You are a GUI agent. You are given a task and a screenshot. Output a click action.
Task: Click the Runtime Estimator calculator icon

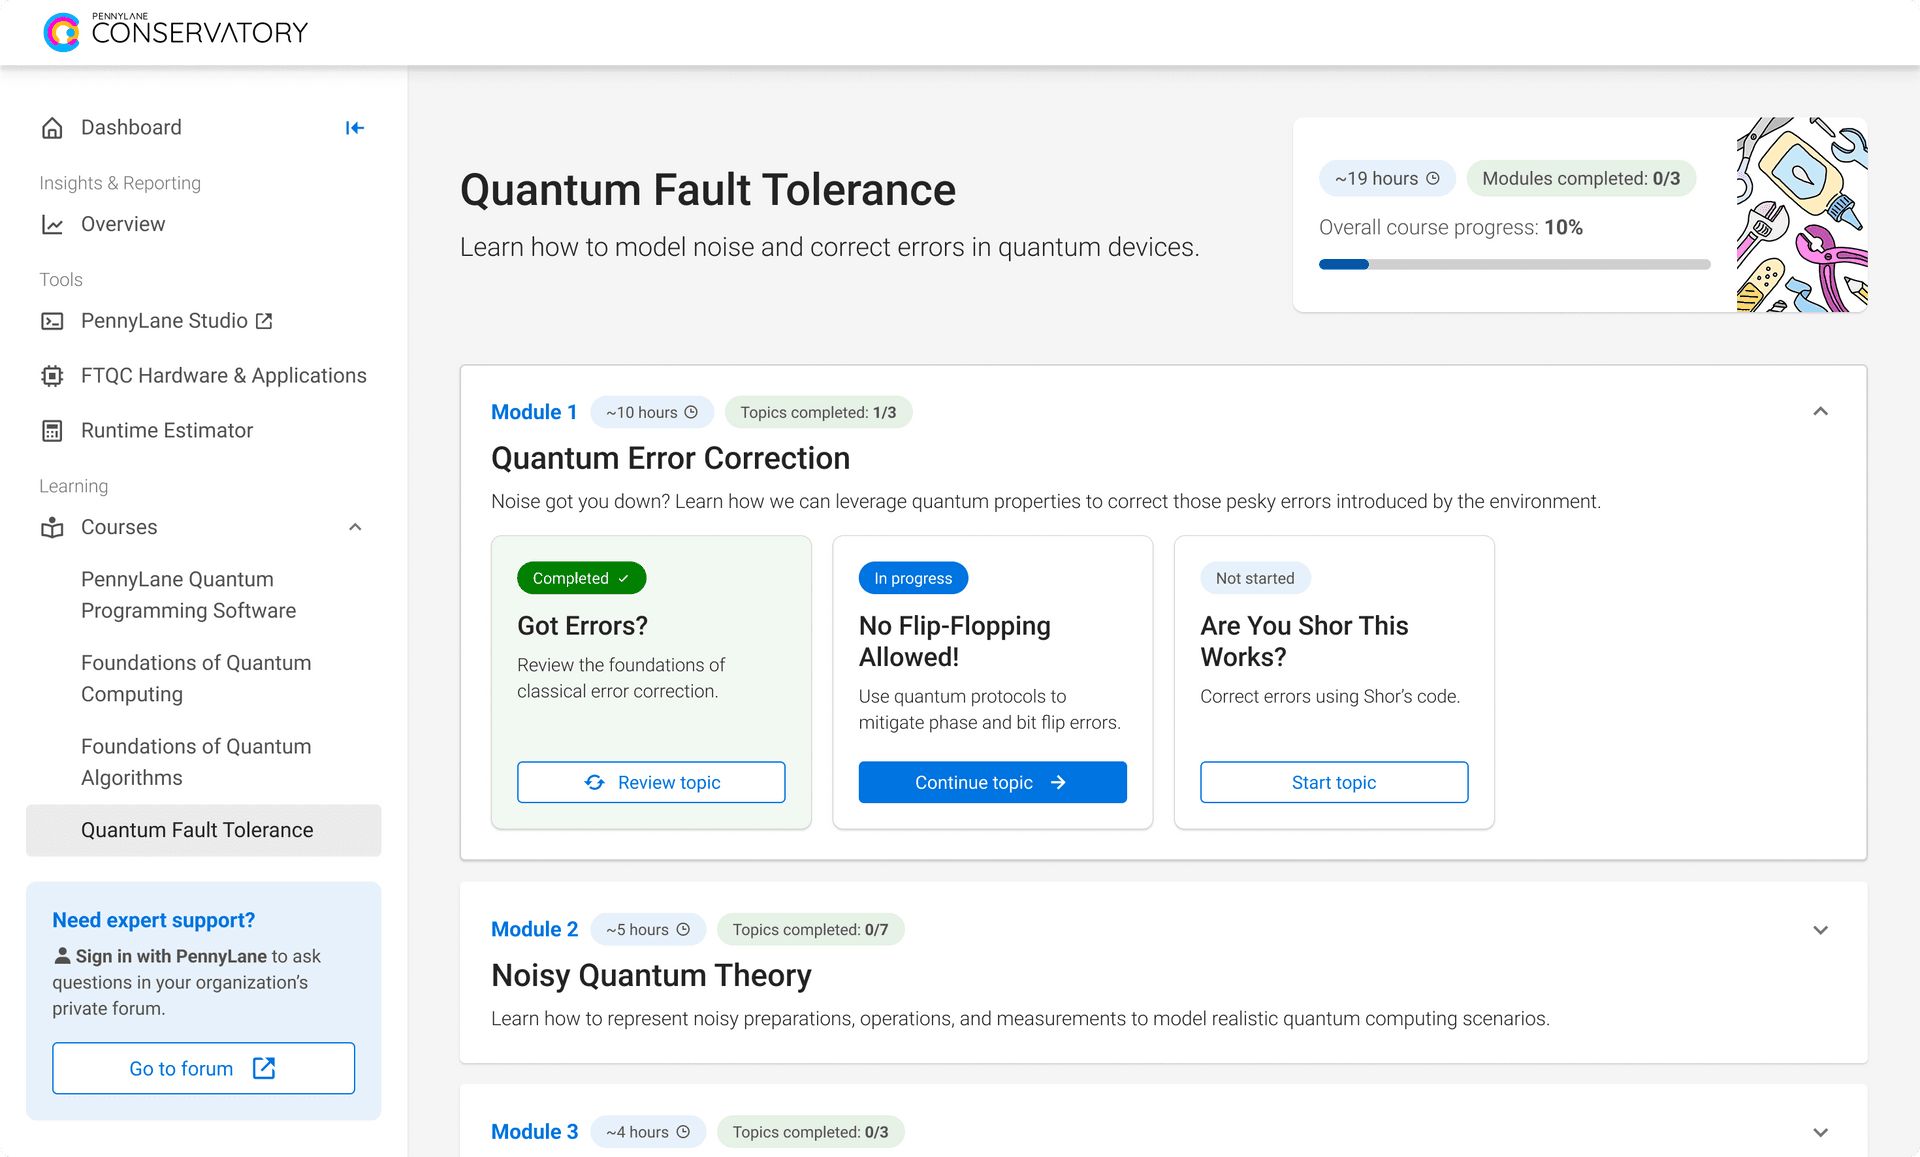tap(52, 431)
